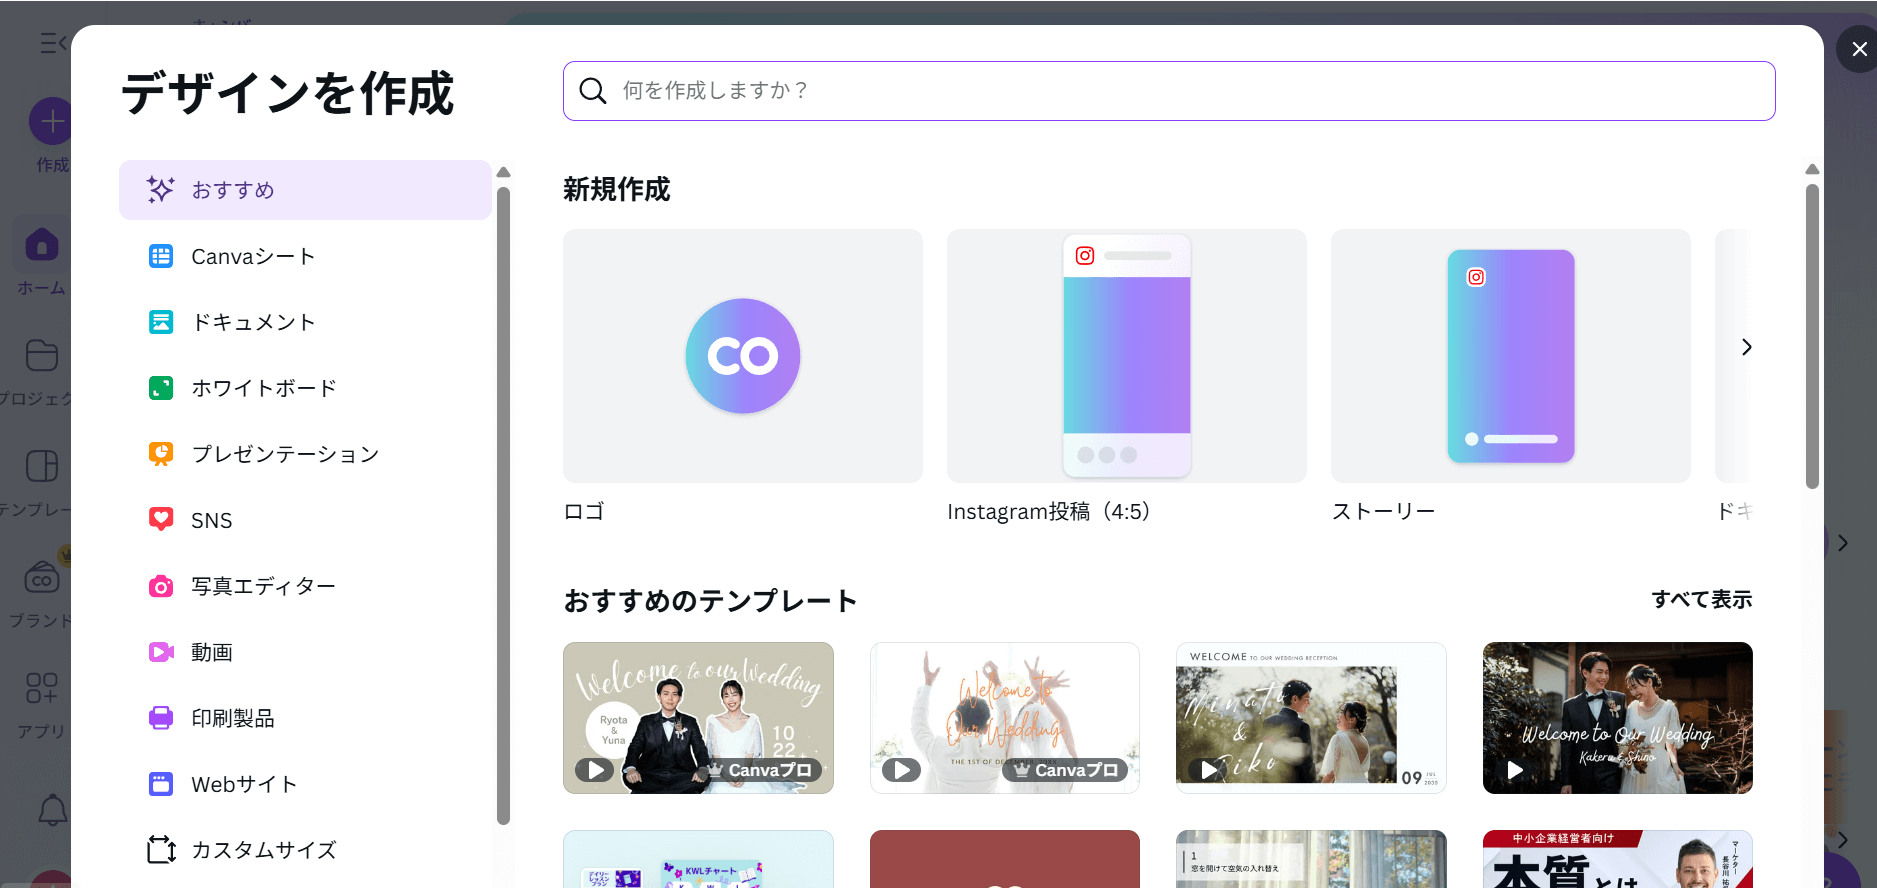Screen dimensions: 1877x888
Task: Click the すべて表示 link
Action: 1701,600
